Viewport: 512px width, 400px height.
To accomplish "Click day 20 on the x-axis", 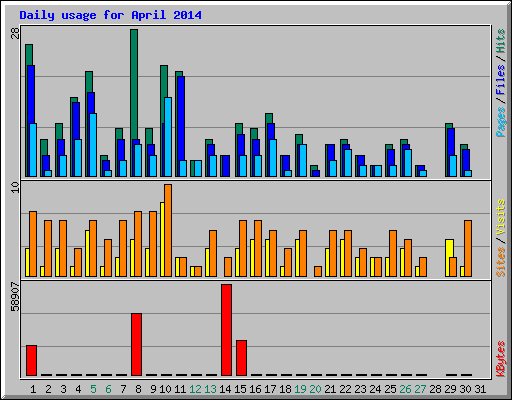I will coord(315,389).
